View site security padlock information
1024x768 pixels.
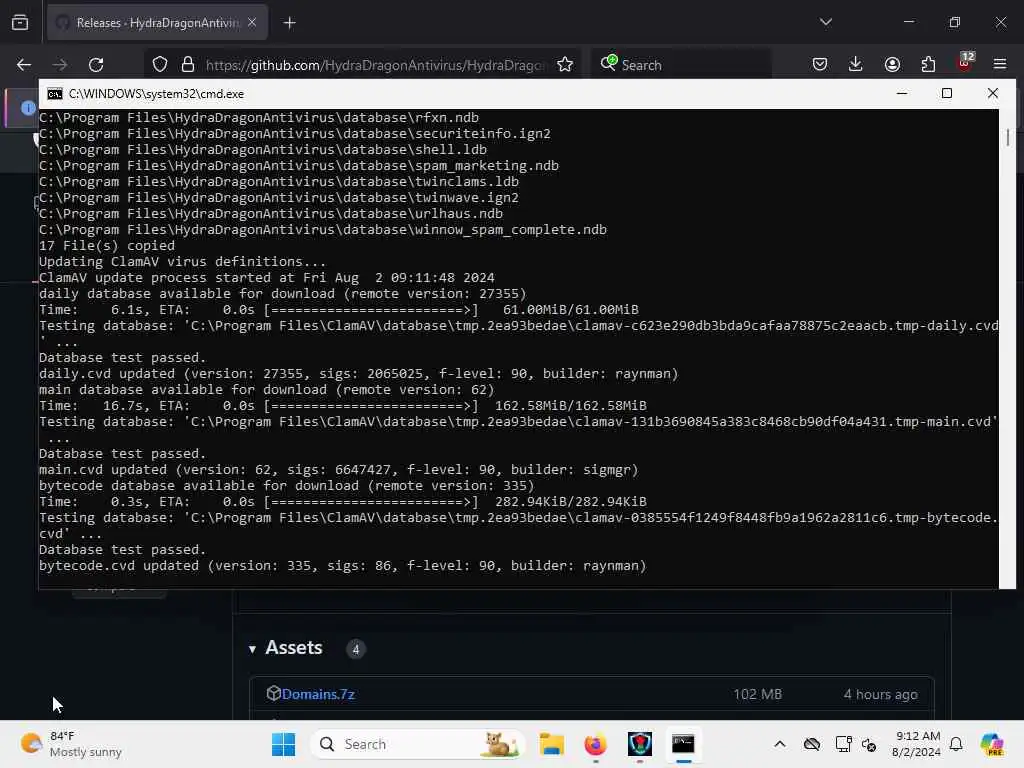pos(188,65)
